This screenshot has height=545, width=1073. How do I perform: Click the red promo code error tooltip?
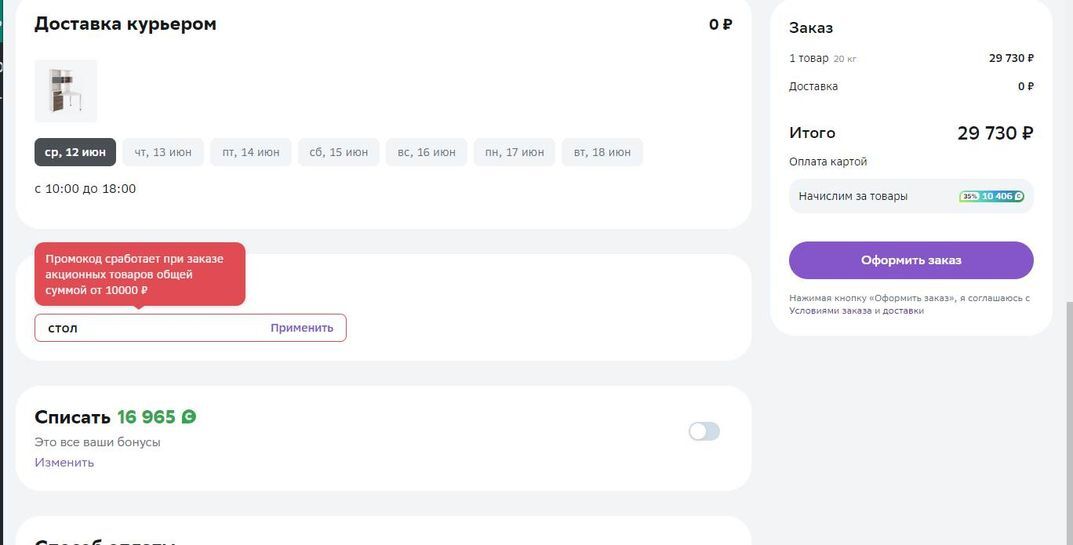[140, 274]
